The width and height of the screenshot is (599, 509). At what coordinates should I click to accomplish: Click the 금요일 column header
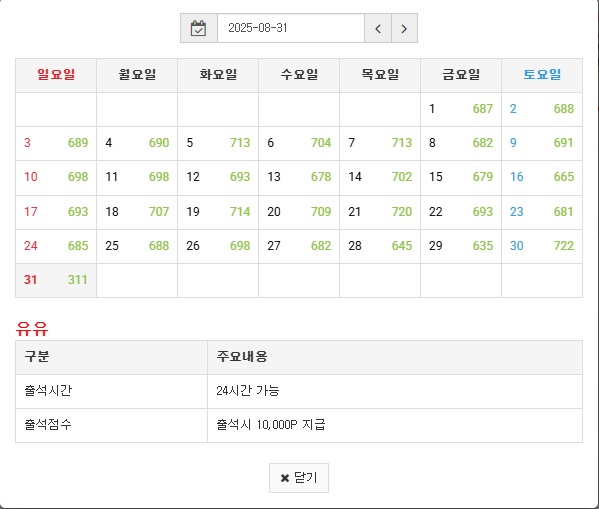tap(461, 75)
